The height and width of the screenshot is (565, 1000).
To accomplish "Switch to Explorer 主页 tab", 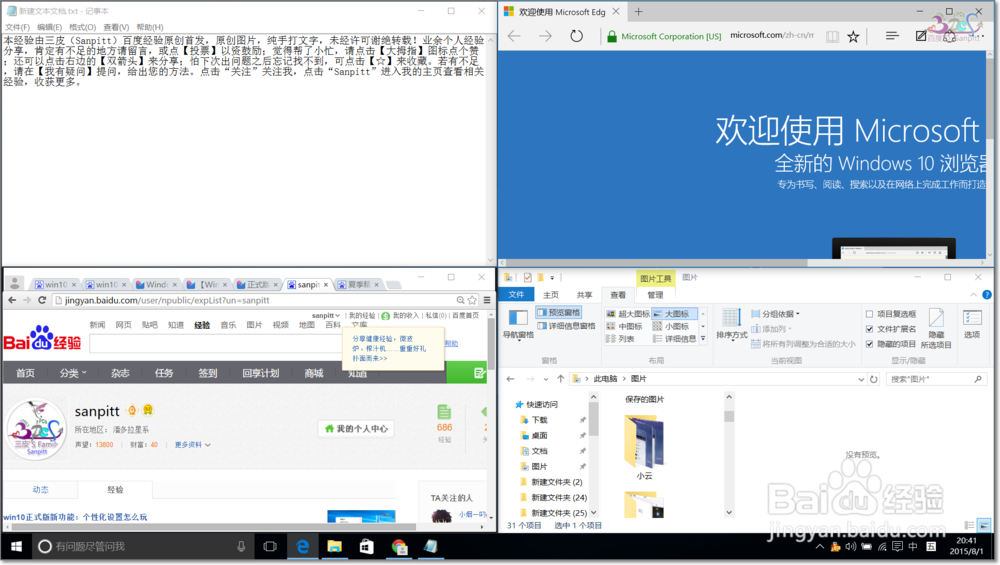I will click(x=551, y=295).
